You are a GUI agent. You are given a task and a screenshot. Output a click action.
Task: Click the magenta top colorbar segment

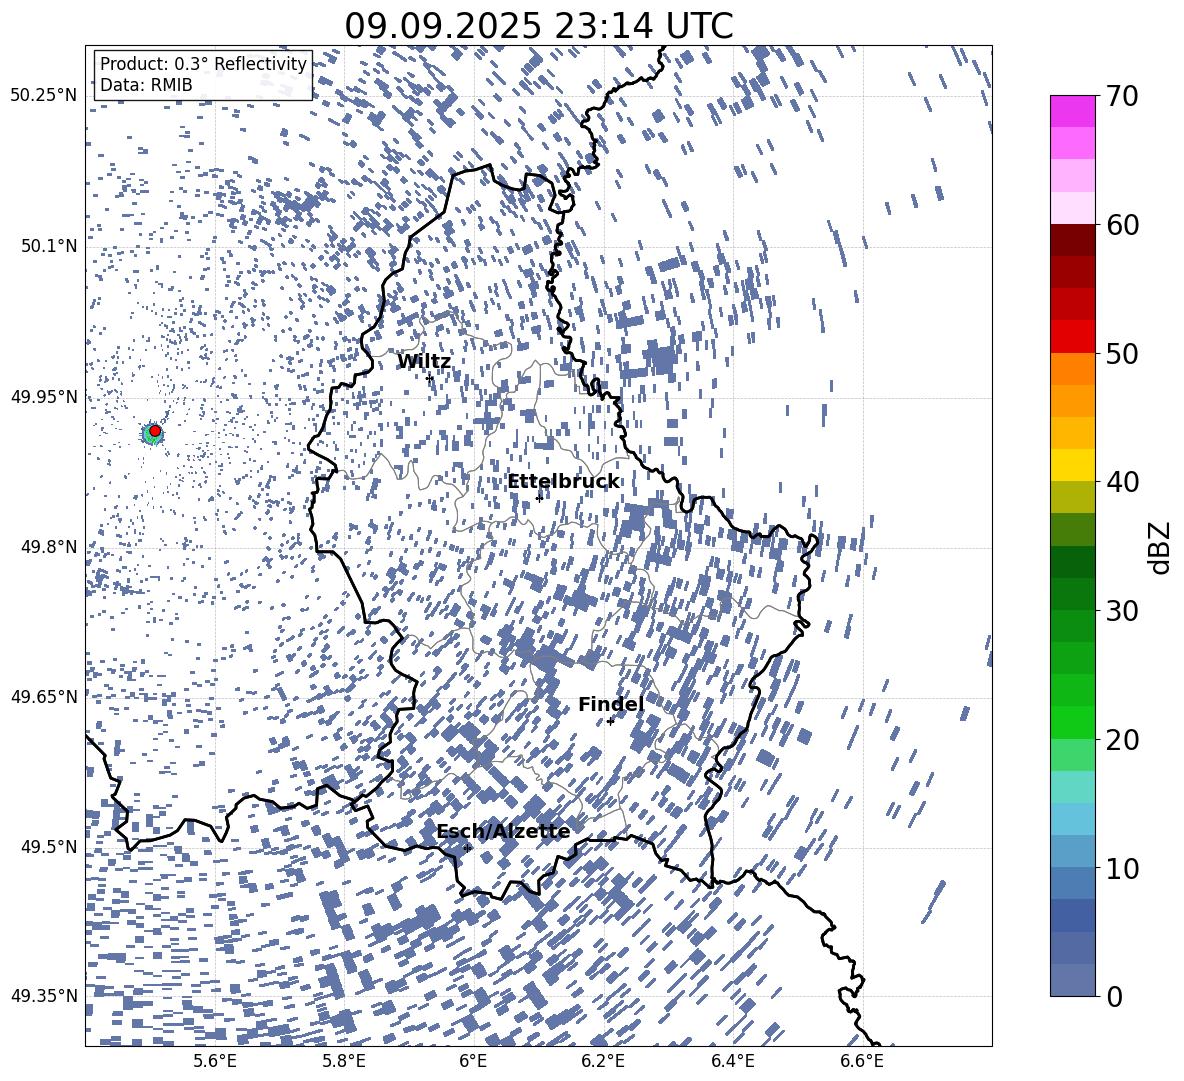point(1072,112)
